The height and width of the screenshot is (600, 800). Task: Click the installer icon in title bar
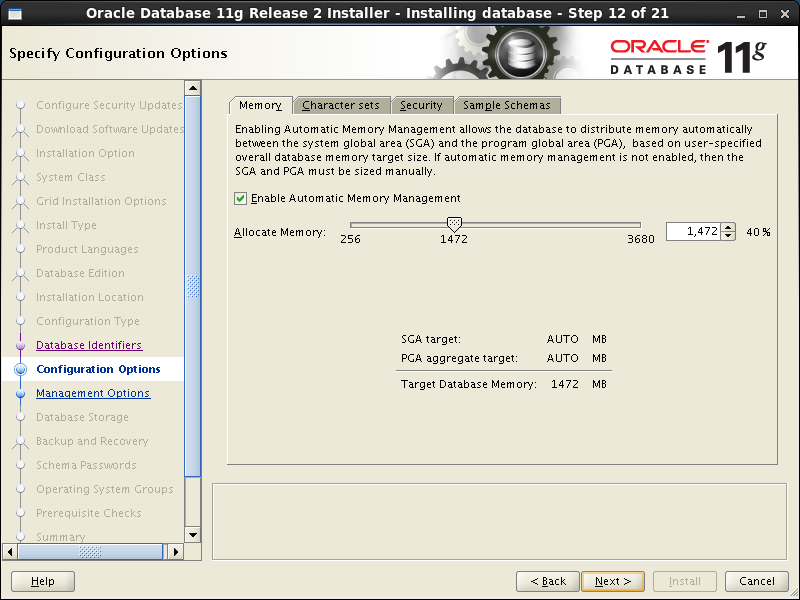[x=14, y=13]
